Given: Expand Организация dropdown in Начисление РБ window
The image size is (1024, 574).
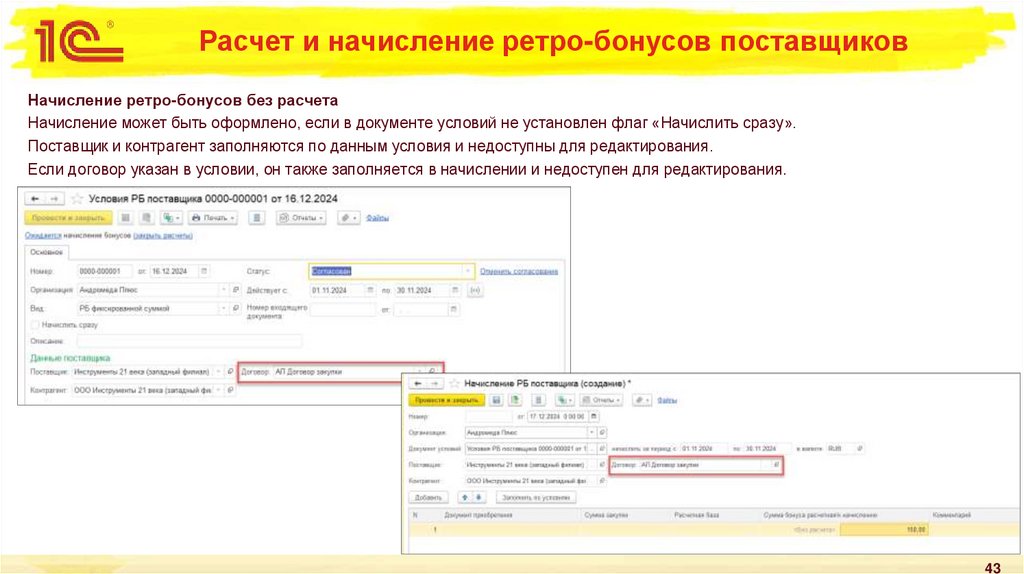Looking at the screenshot, I should (591, 432).
